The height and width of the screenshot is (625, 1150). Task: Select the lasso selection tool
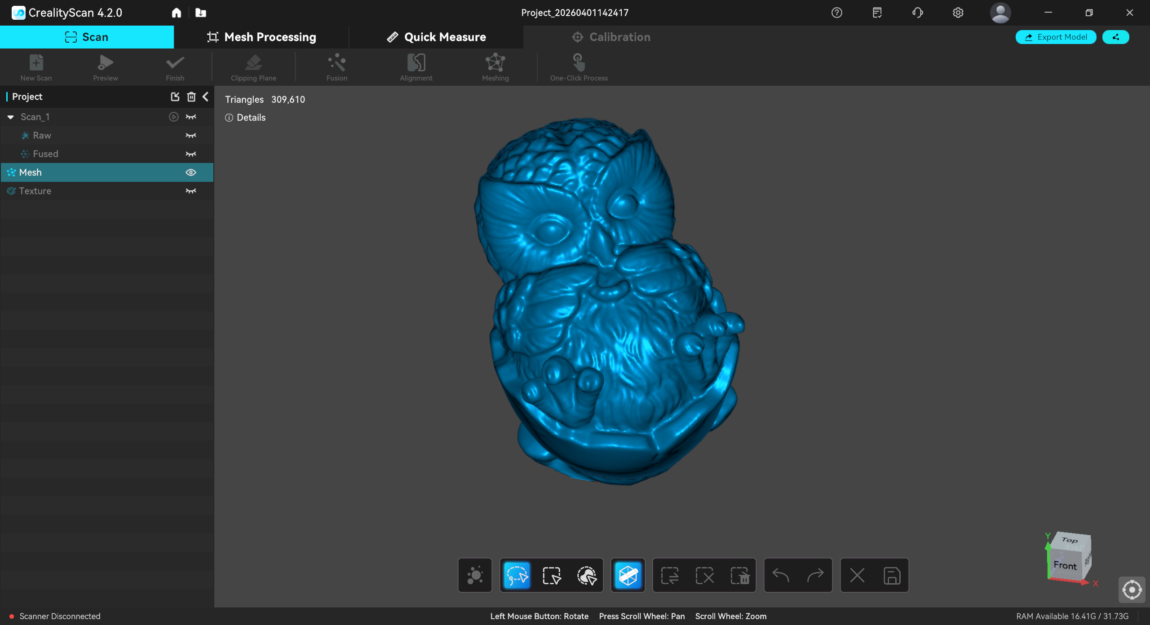click(517, 575)
